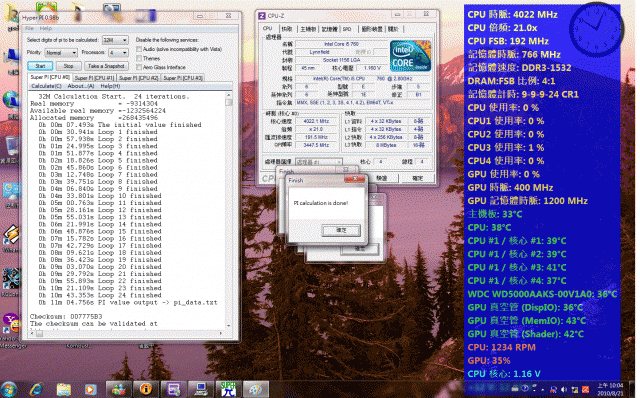Click the 驗證 button in CPU-Z
The height and width of the screenshot is (398, 640).
(x=382, y=178)
